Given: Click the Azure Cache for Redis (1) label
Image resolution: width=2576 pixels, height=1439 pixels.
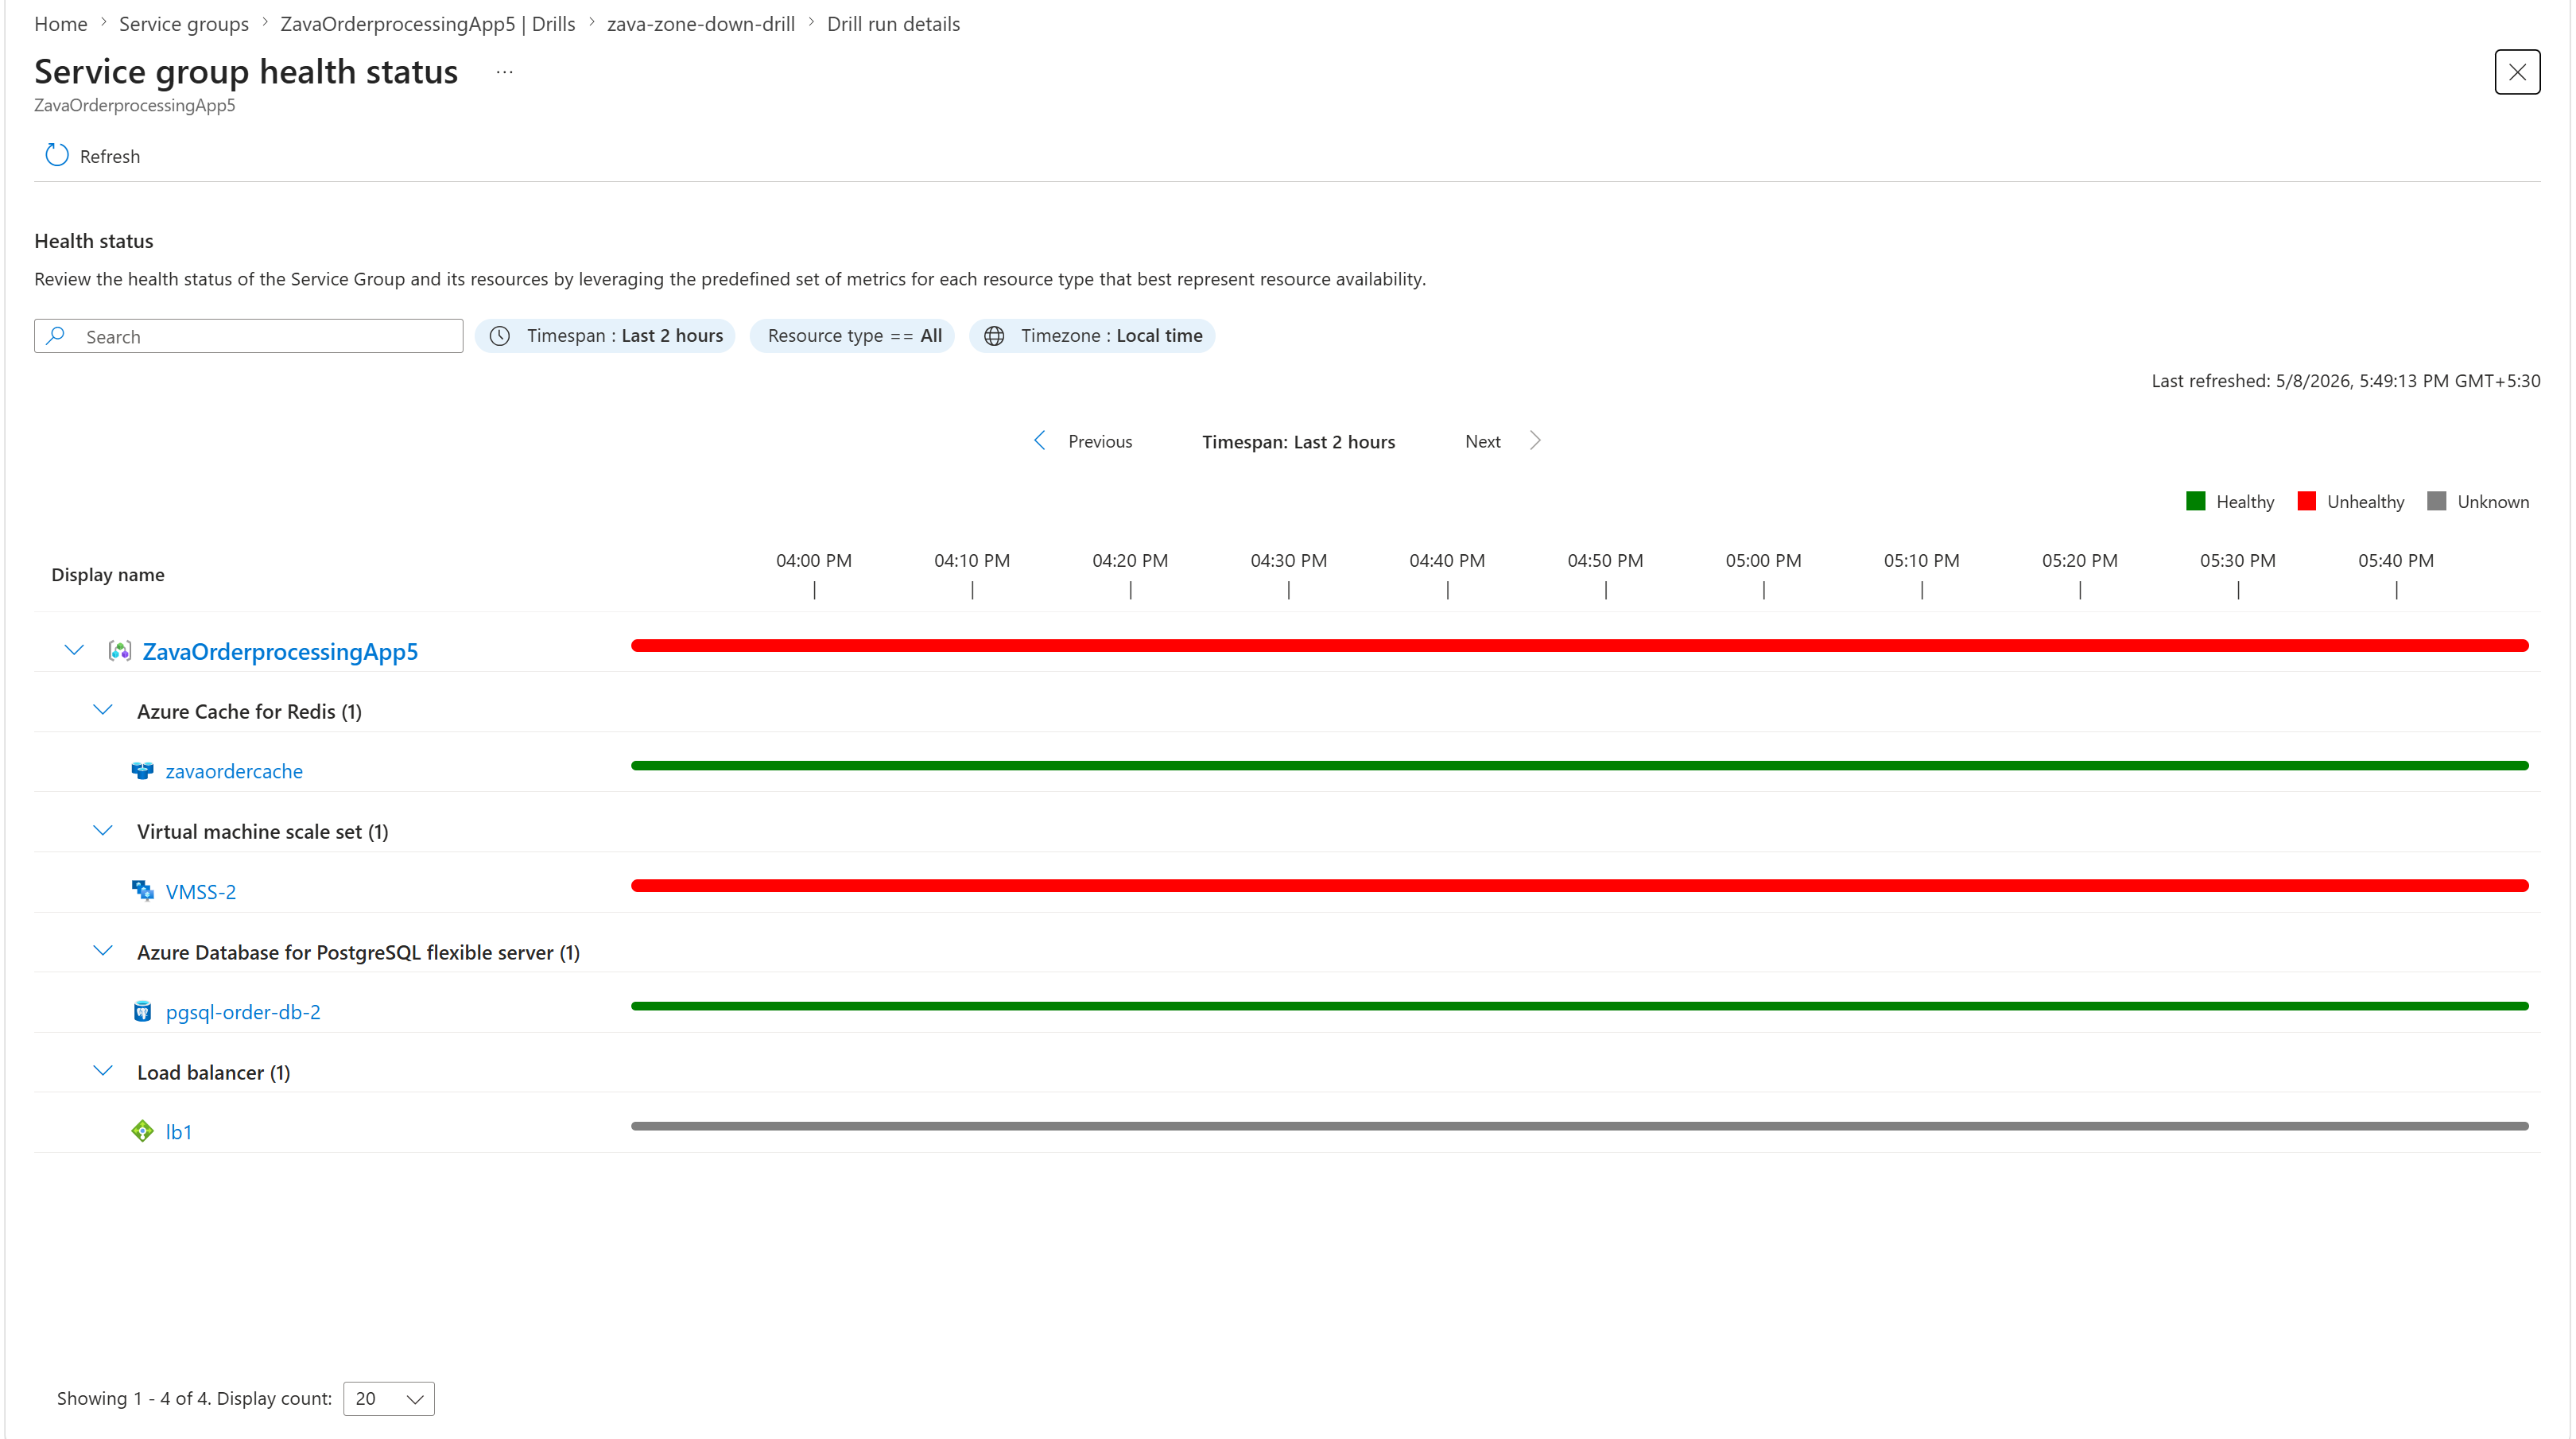Looking at the screenshot, I should tap(249, 712).
